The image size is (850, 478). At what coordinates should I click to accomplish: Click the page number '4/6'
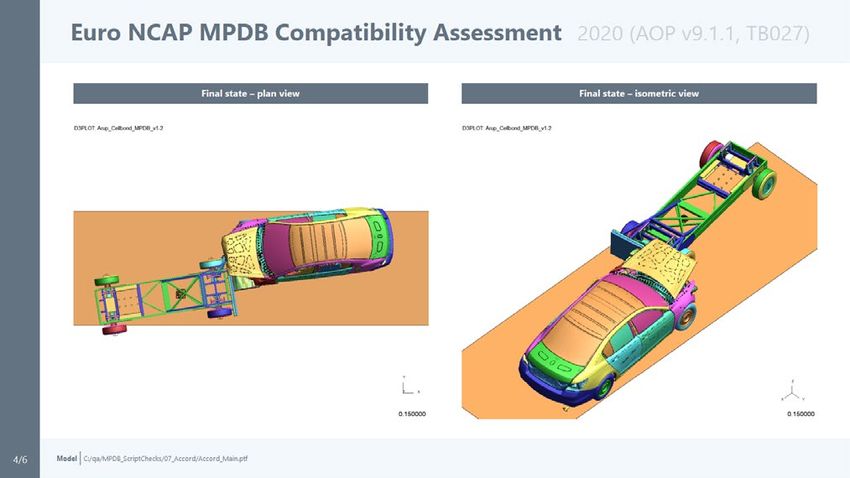(x=20, y=460)
